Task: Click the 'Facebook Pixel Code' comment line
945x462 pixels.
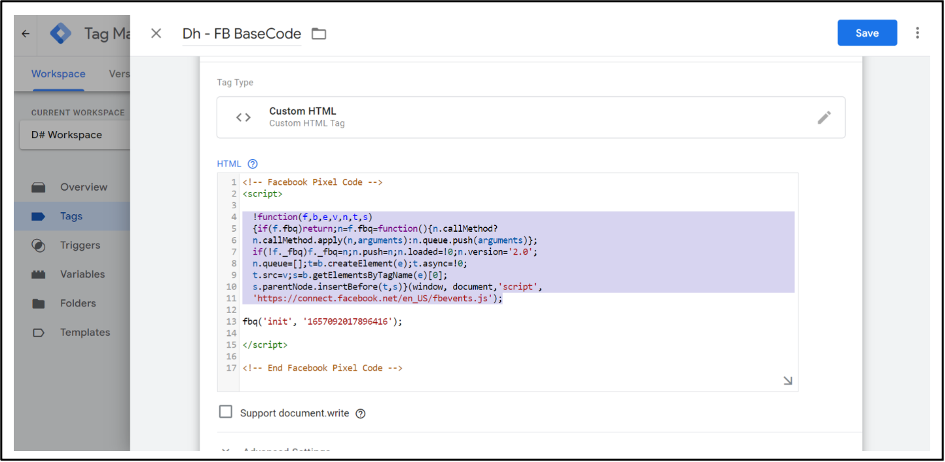Action: click(x=312, y=182)
